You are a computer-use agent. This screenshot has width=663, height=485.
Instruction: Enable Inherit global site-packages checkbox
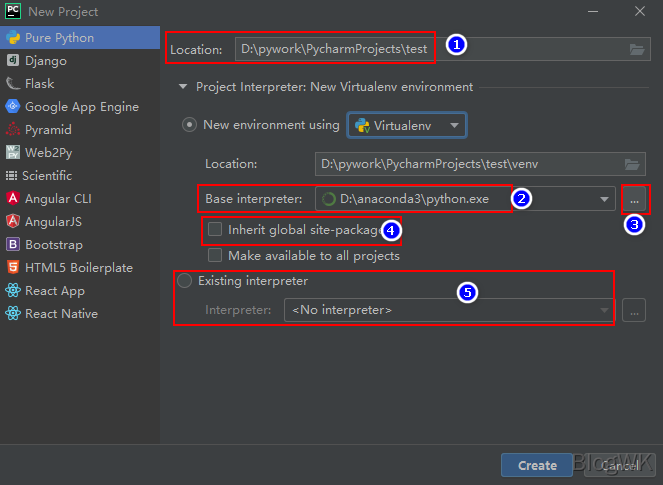click(x=215, y=229)
